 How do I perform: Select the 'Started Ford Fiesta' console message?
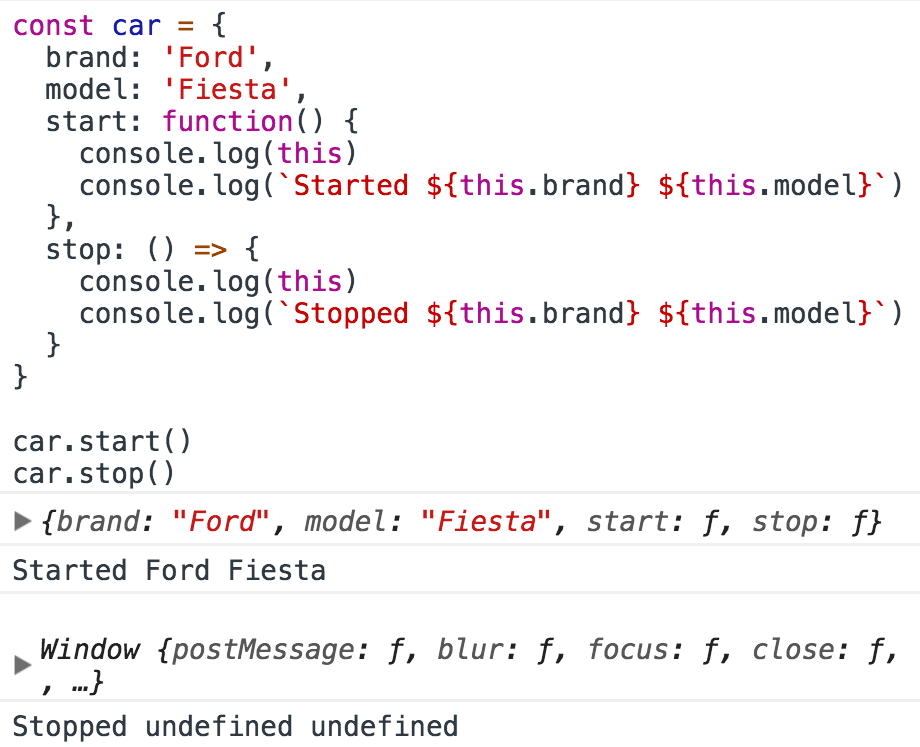pos(168,570)
